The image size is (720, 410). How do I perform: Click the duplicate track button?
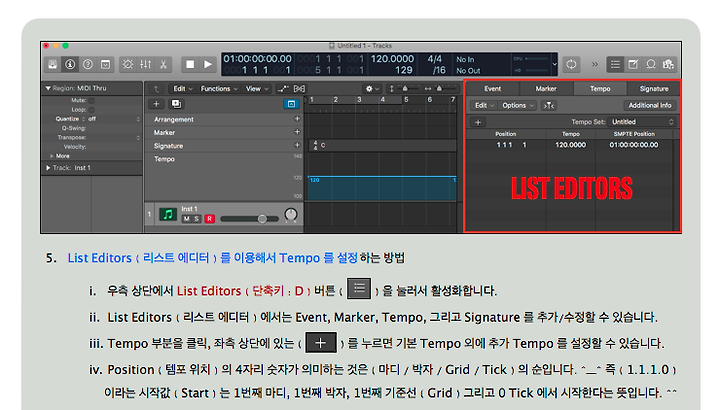[x=176, y=104]
